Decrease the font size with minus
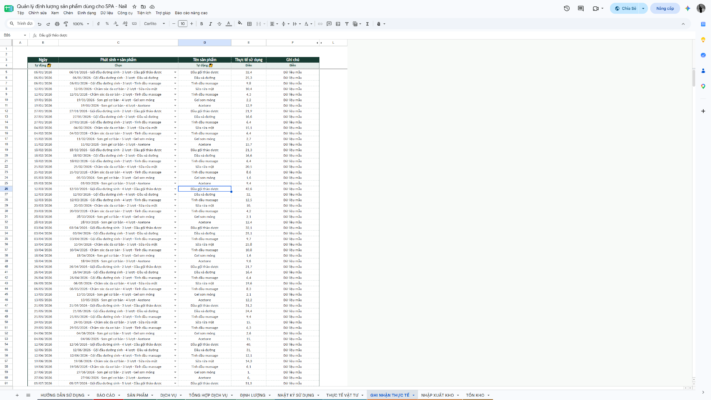The image size is (711, 400). pyautogui.click(x=174, y=24)
